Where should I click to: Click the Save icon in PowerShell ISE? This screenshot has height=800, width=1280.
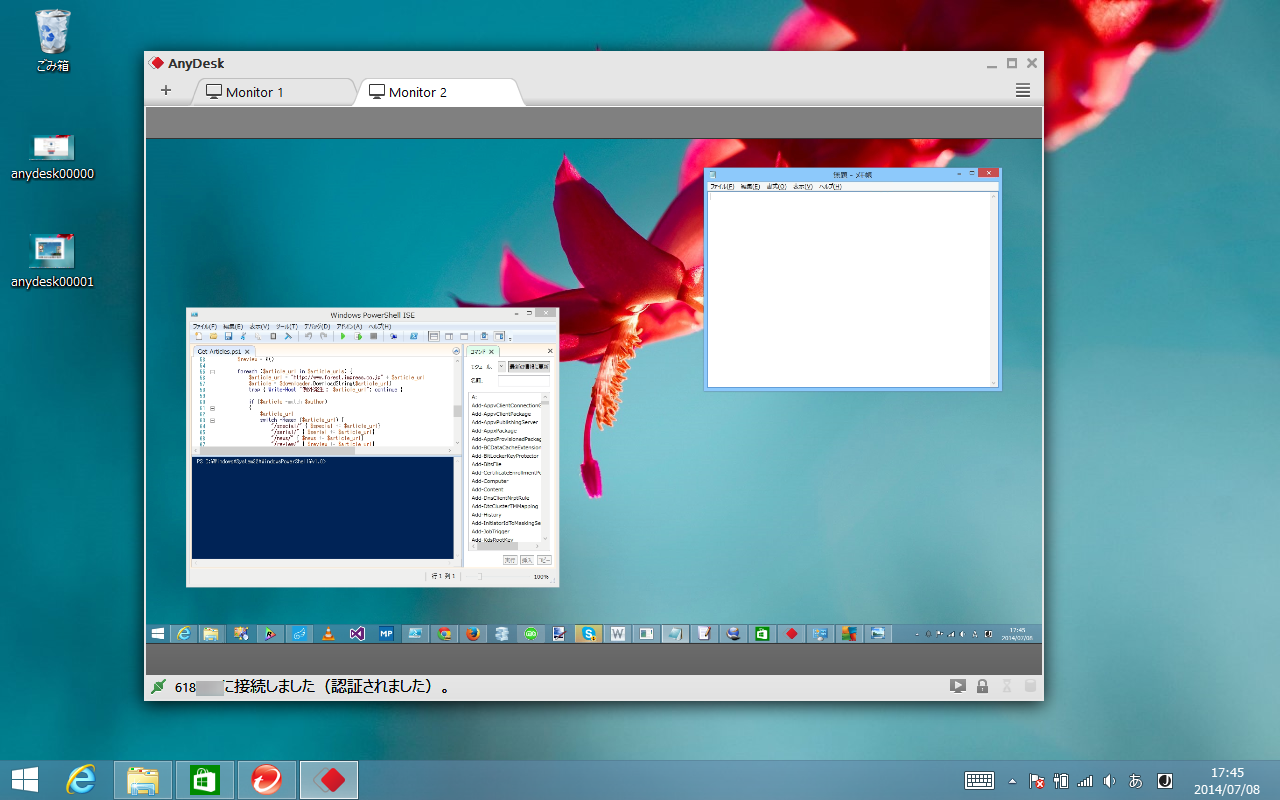(x=228, y=337)
